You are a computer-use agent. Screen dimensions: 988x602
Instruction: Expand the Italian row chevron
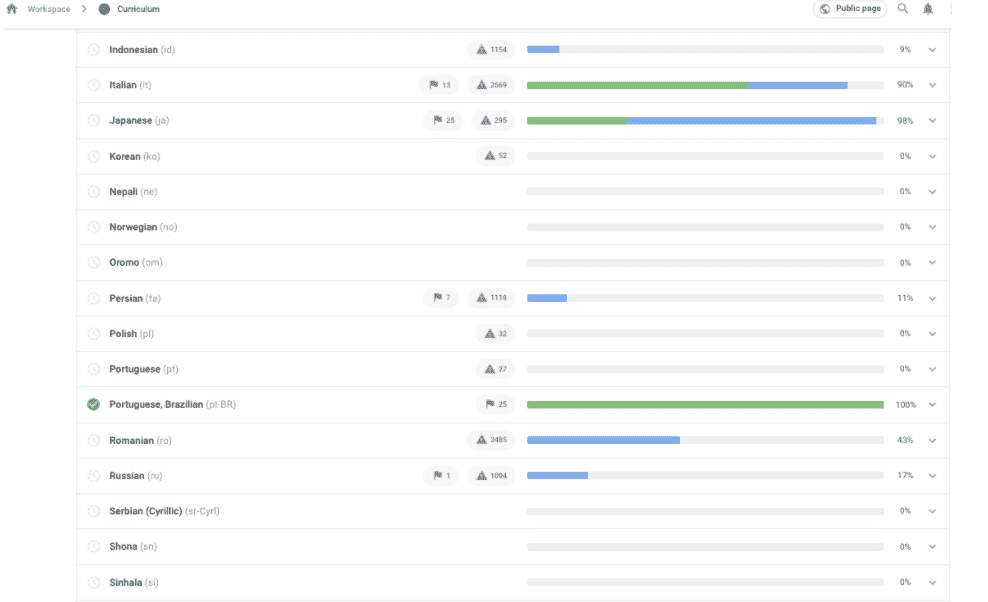(932, 85)
